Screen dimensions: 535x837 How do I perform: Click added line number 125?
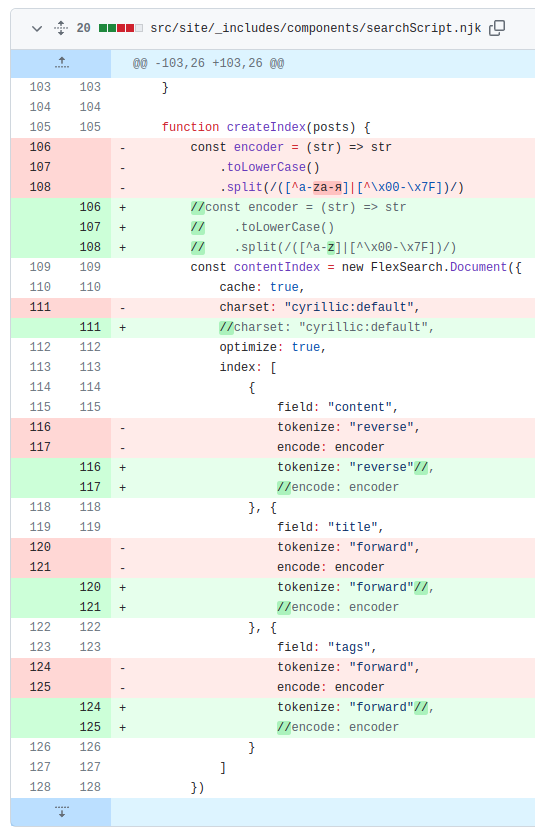coord(90,727)
